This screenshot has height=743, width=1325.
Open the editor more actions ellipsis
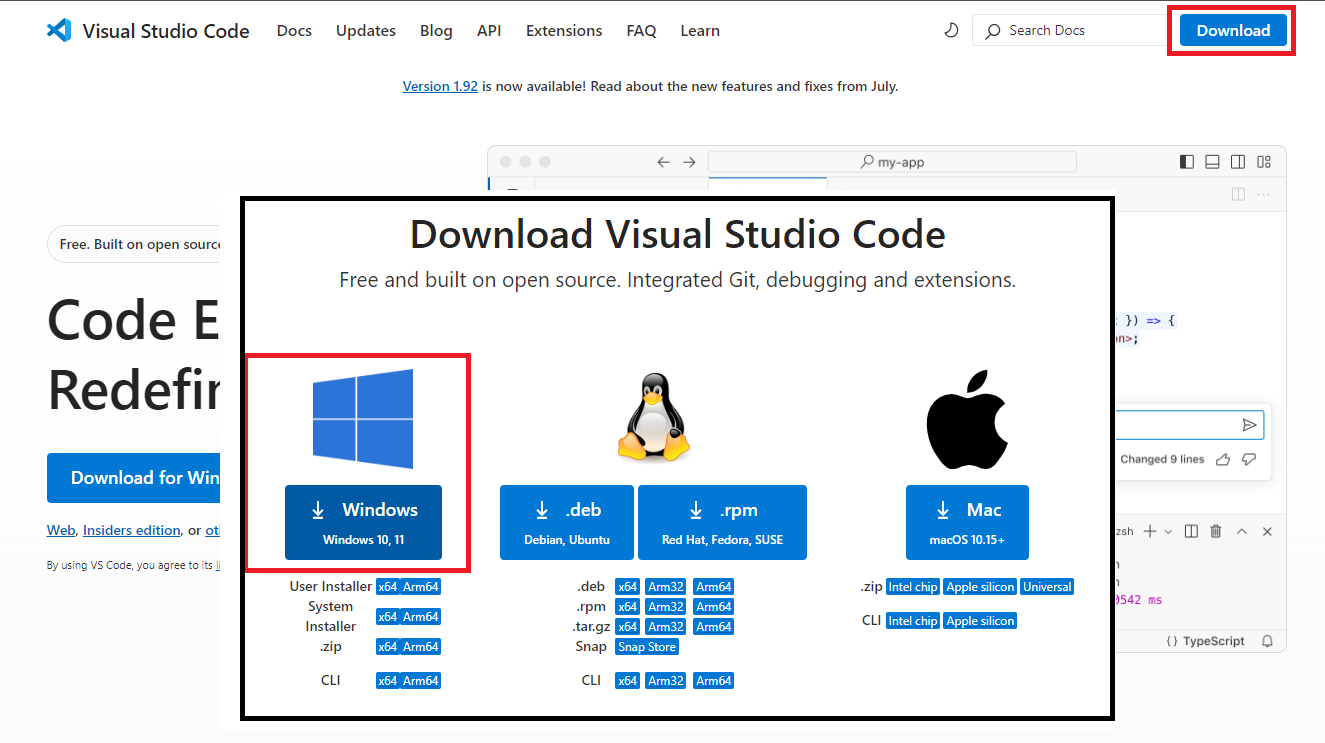tap(1264, 194)
